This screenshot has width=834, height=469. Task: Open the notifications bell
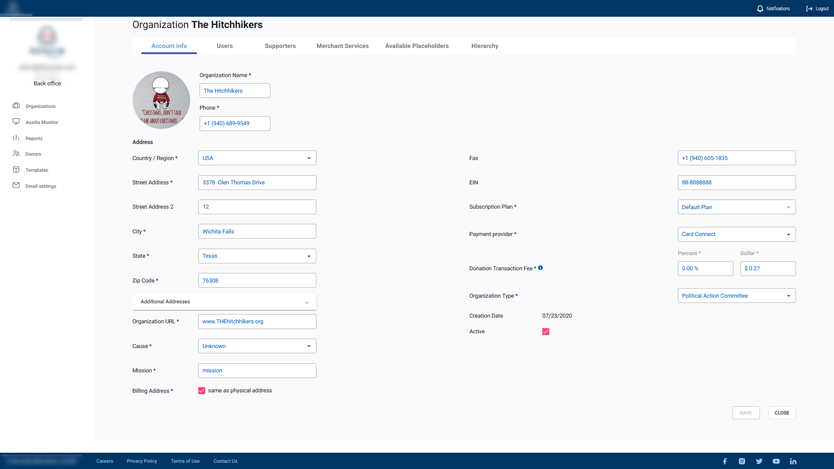(760, 8)
